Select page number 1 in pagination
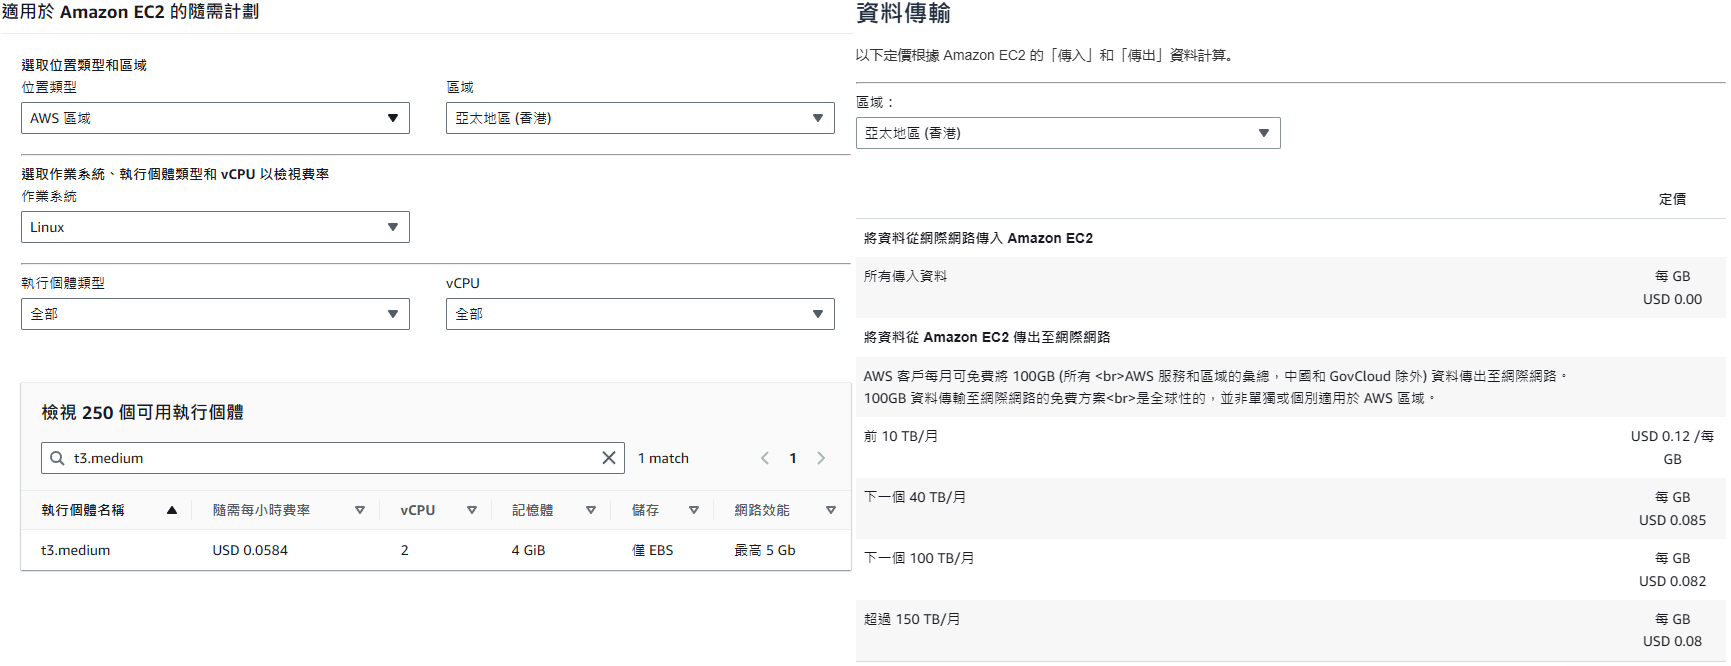This screenshot has width=1731, height=666. coord(793,458)
